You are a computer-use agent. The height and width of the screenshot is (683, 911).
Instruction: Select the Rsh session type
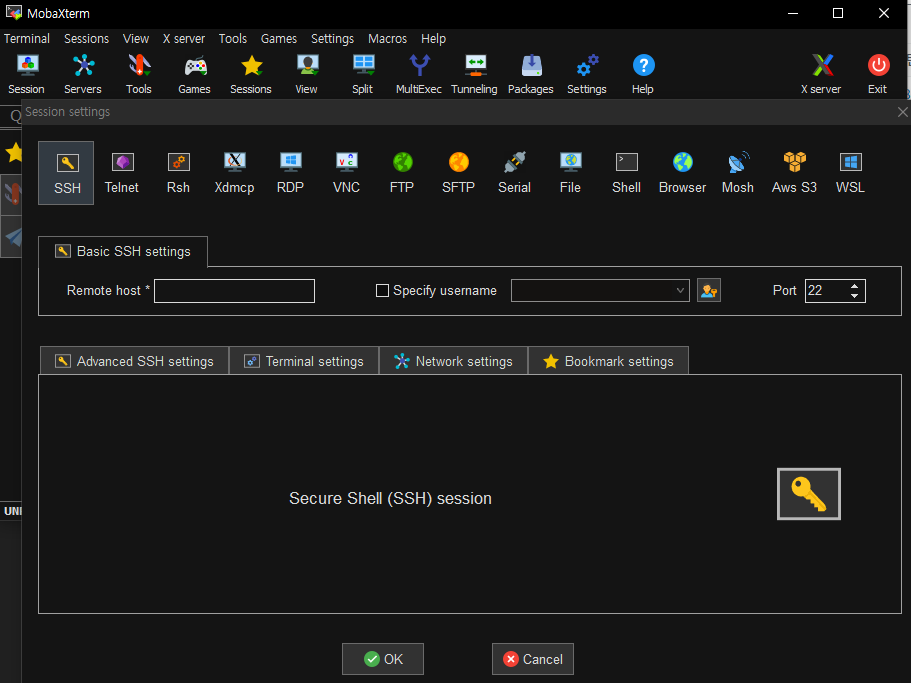pyautogui.click(x=178, y=172)
